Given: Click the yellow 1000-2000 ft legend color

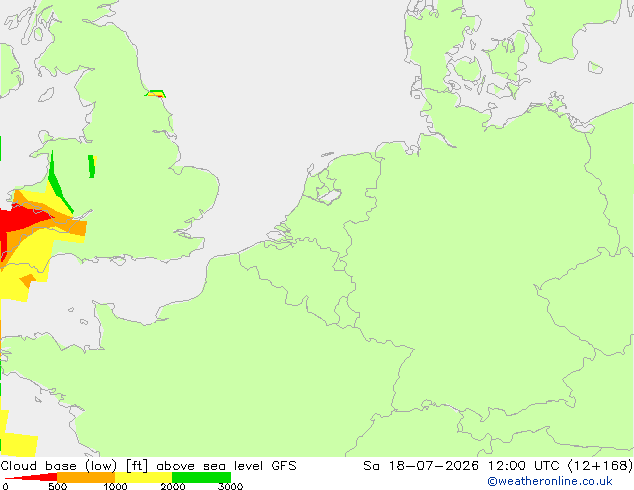Looking at the screenshot, I should (x=144, y=477).
